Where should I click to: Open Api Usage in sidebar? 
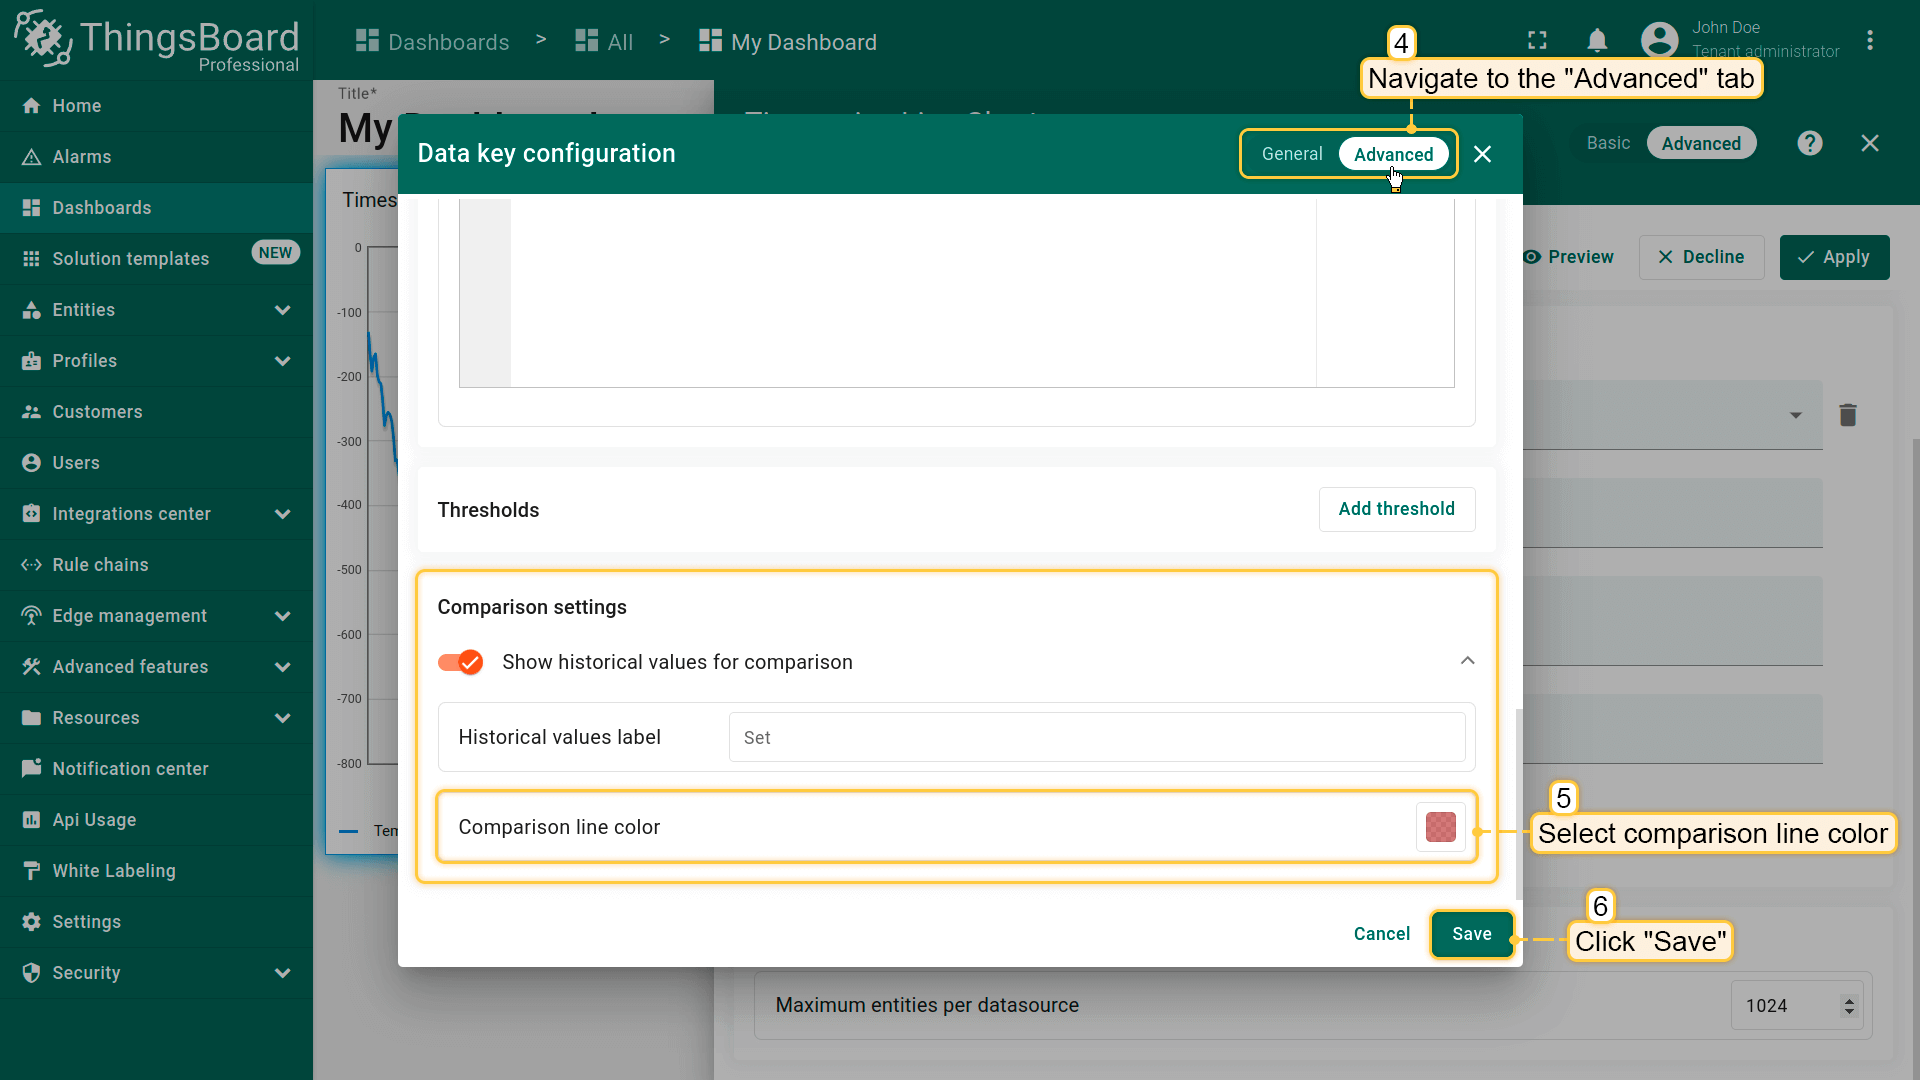click(94, 820)
